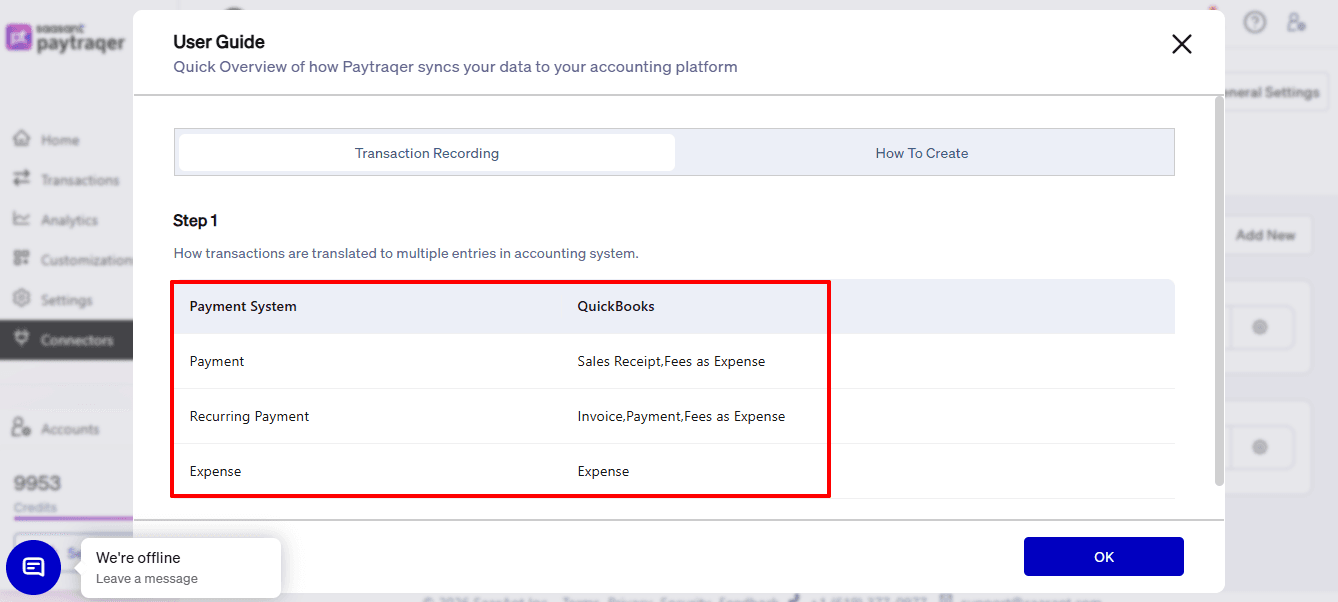Click the help question mark icon
This screenshot has width=1338, height=602.
[1254, 22]
